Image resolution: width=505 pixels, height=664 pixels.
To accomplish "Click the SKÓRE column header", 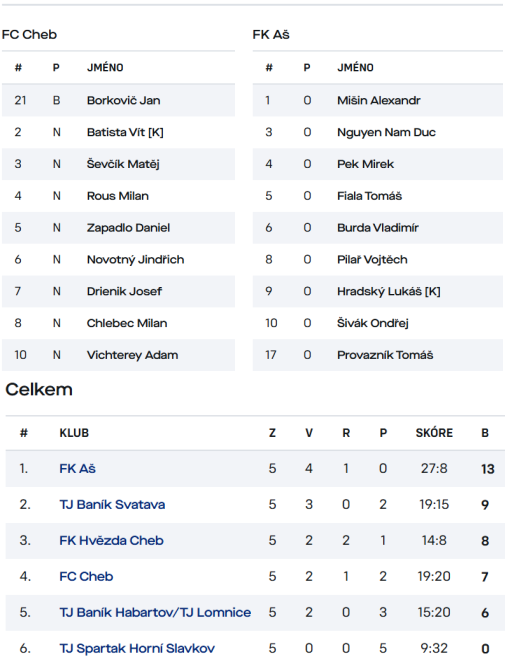I will [x=434, y=433].
